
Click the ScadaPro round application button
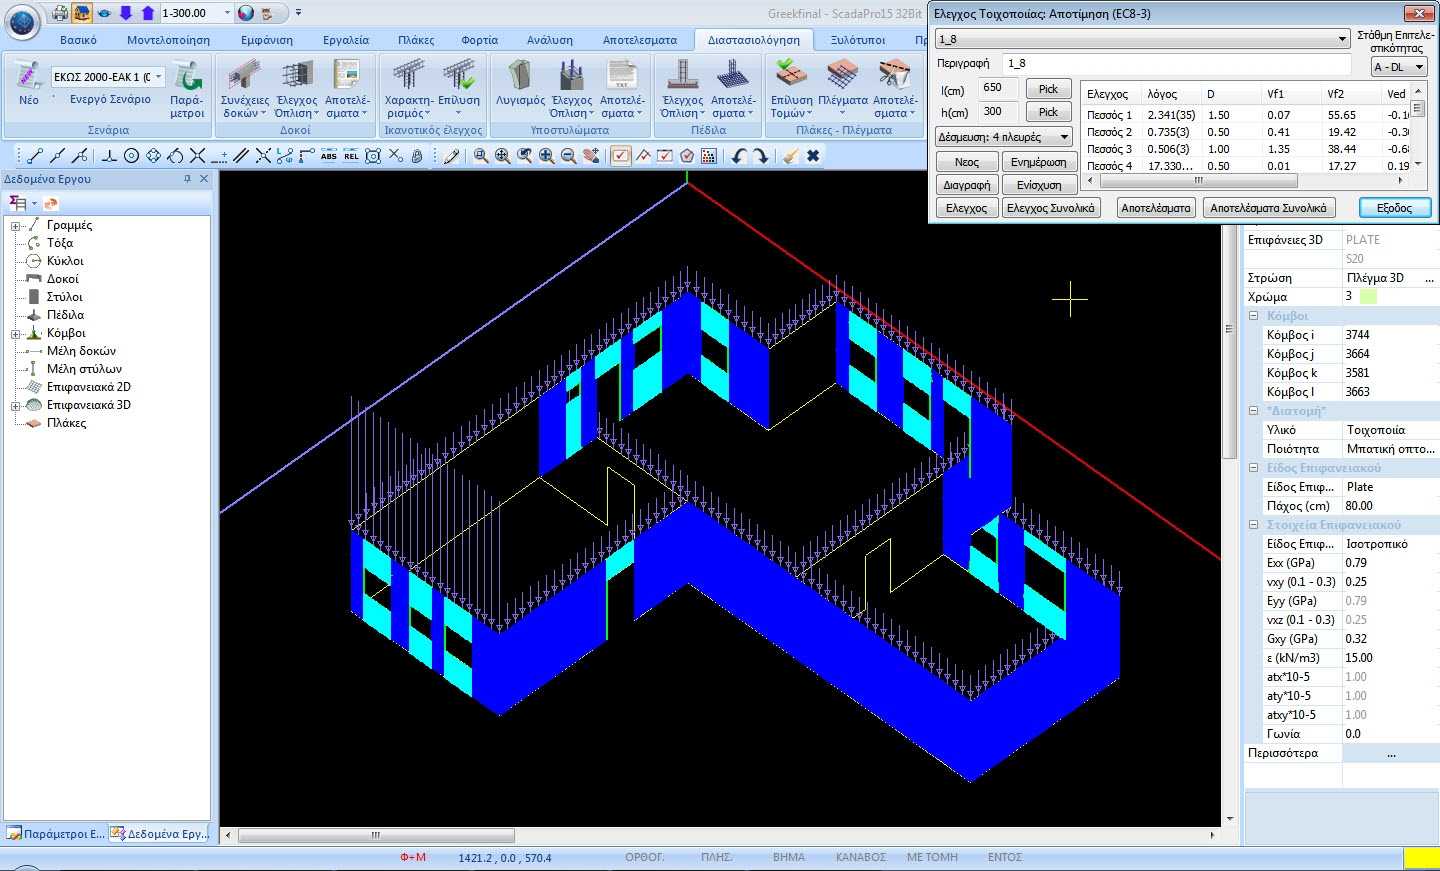[x=22, y=20]
